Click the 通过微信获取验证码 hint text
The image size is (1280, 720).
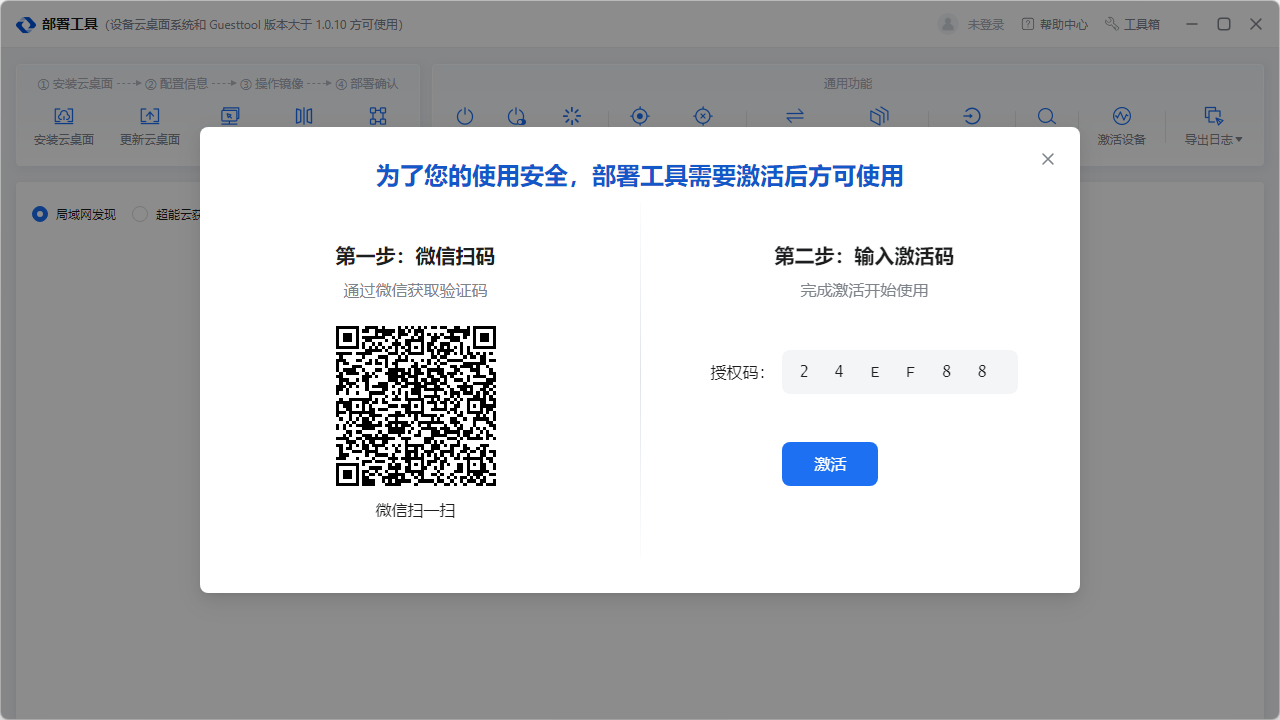[x=416, y=291]
